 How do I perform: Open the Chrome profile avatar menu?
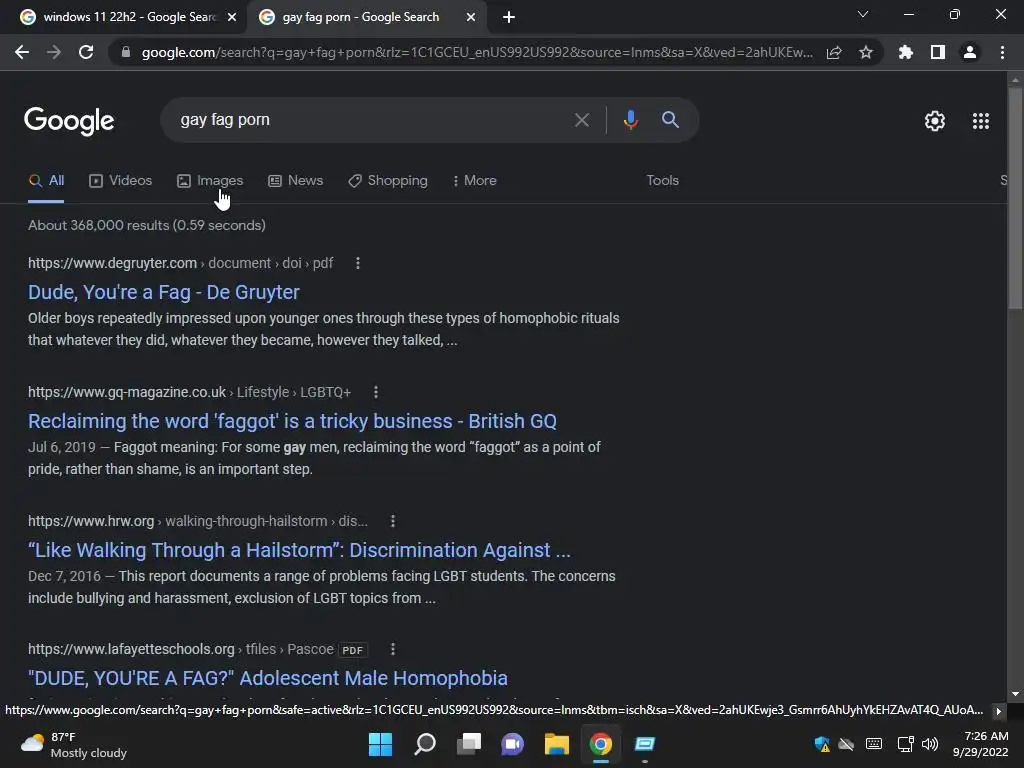[x=970, y=52]
